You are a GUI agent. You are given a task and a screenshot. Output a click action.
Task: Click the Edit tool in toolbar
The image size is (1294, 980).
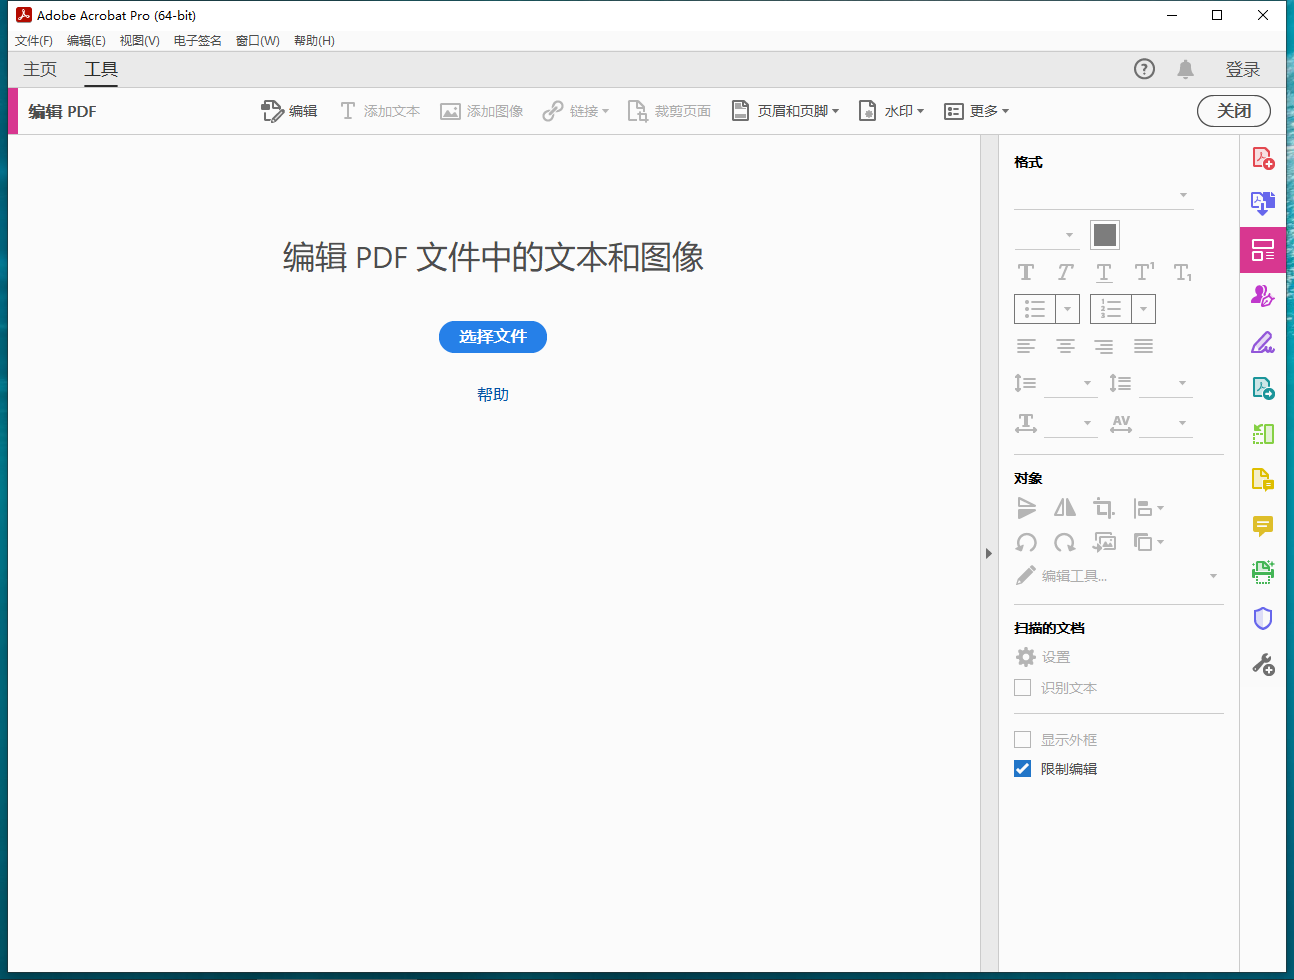[289, 111]
